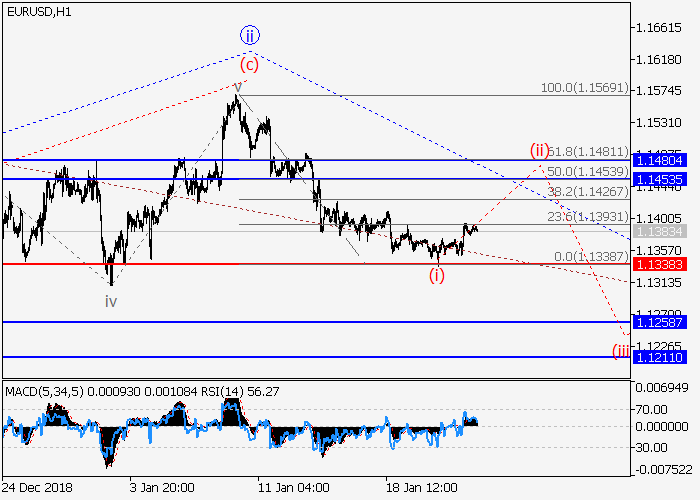The width and height of the screenshot is (700, 500).
Task: Select the iv wave label
Action: pos(111,299)
